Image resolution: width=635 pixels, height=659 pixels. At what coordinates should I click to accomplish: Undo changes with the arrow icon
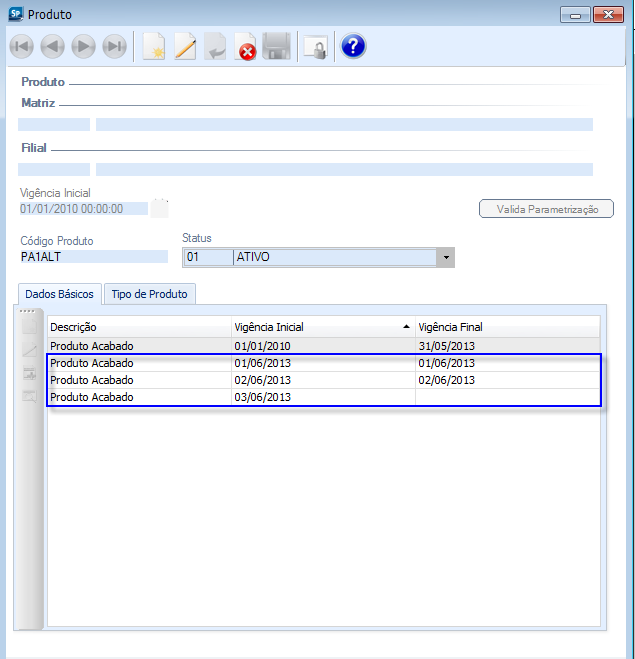tap(215, 47)
